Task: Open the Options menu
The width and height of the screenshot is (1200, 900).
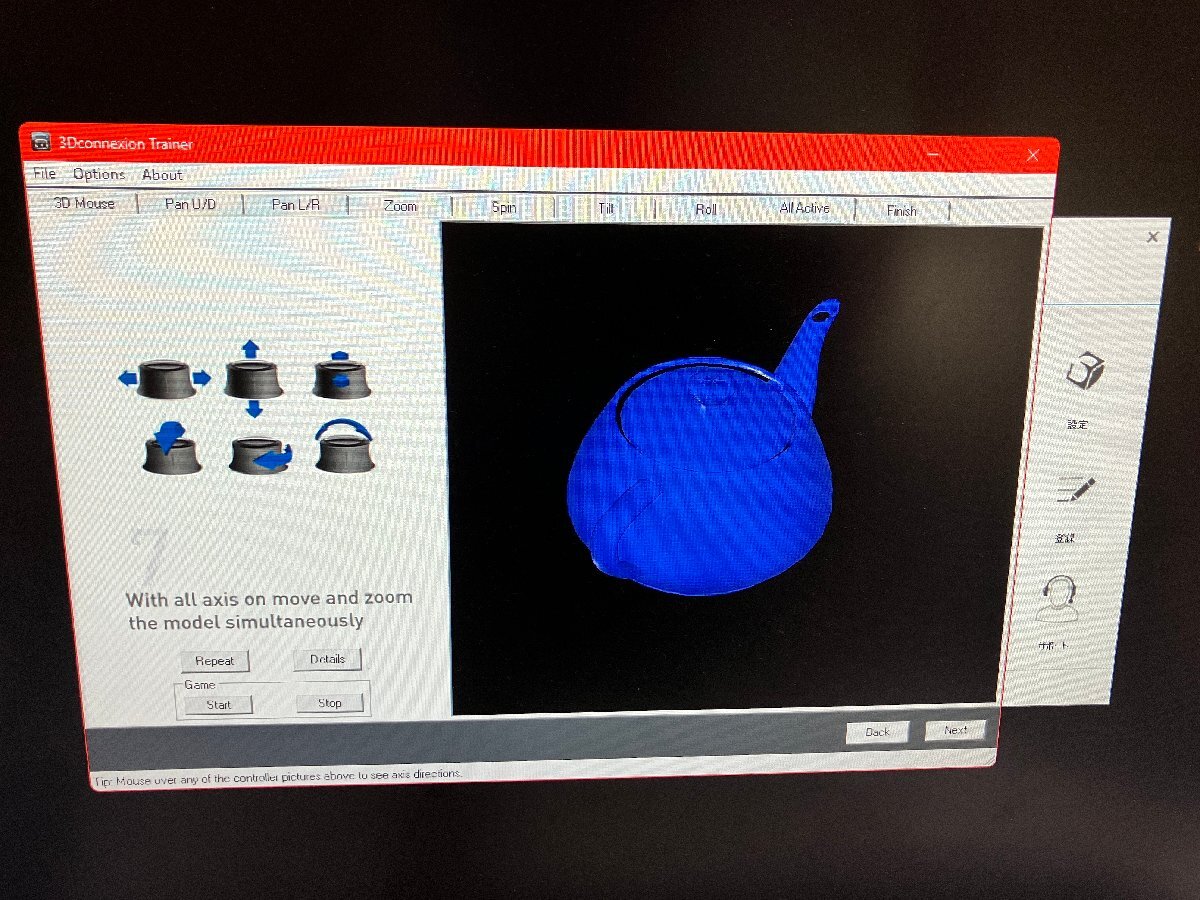Action: tap(99, 175)
